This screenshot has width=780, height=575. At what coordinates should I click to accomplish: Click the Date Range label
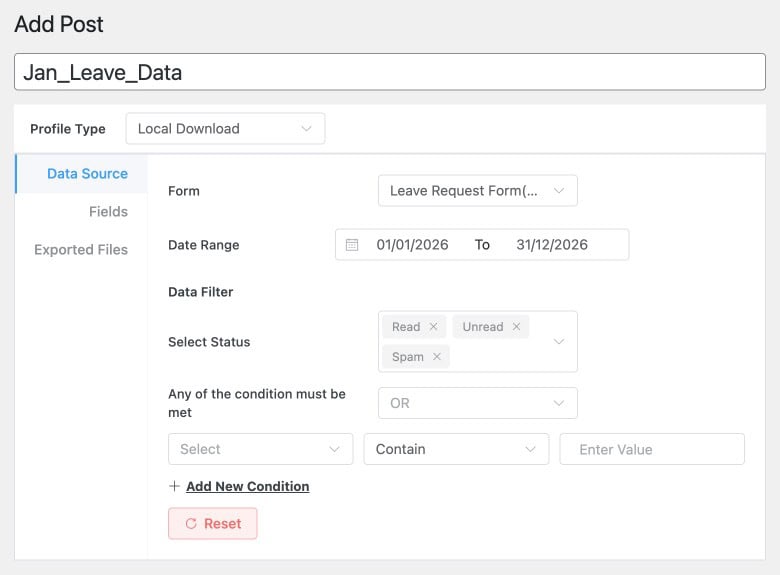point(203,245)
